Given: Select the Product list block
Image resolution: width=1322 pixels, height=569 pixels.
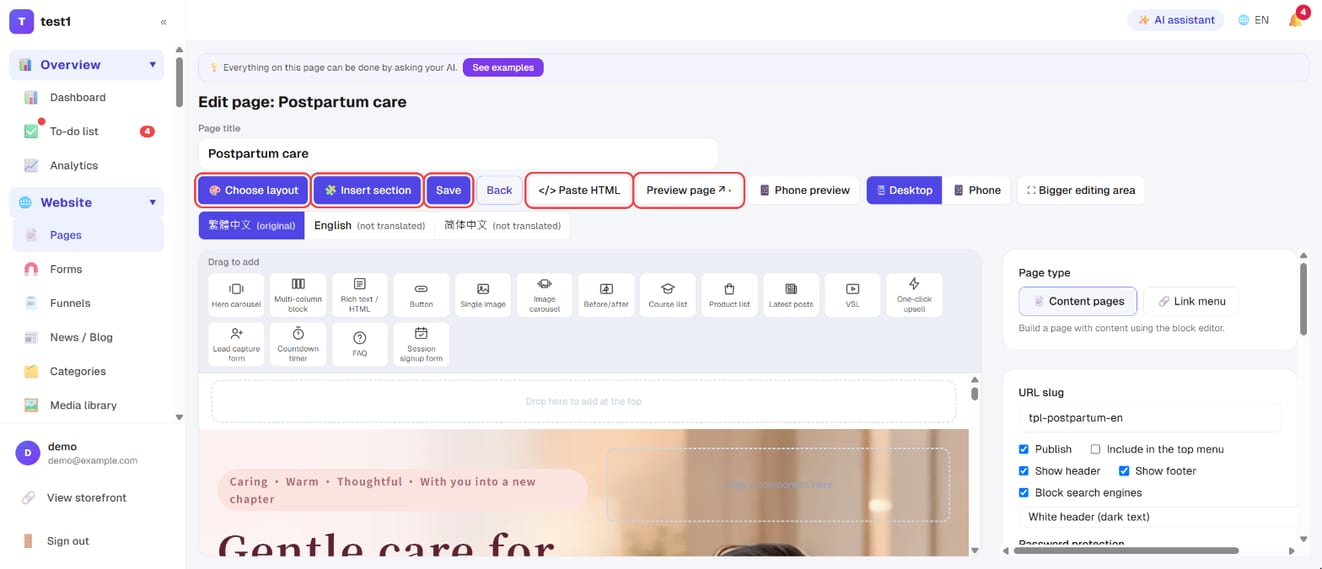Looking at the screenshot, I should [x=730, y=295].
